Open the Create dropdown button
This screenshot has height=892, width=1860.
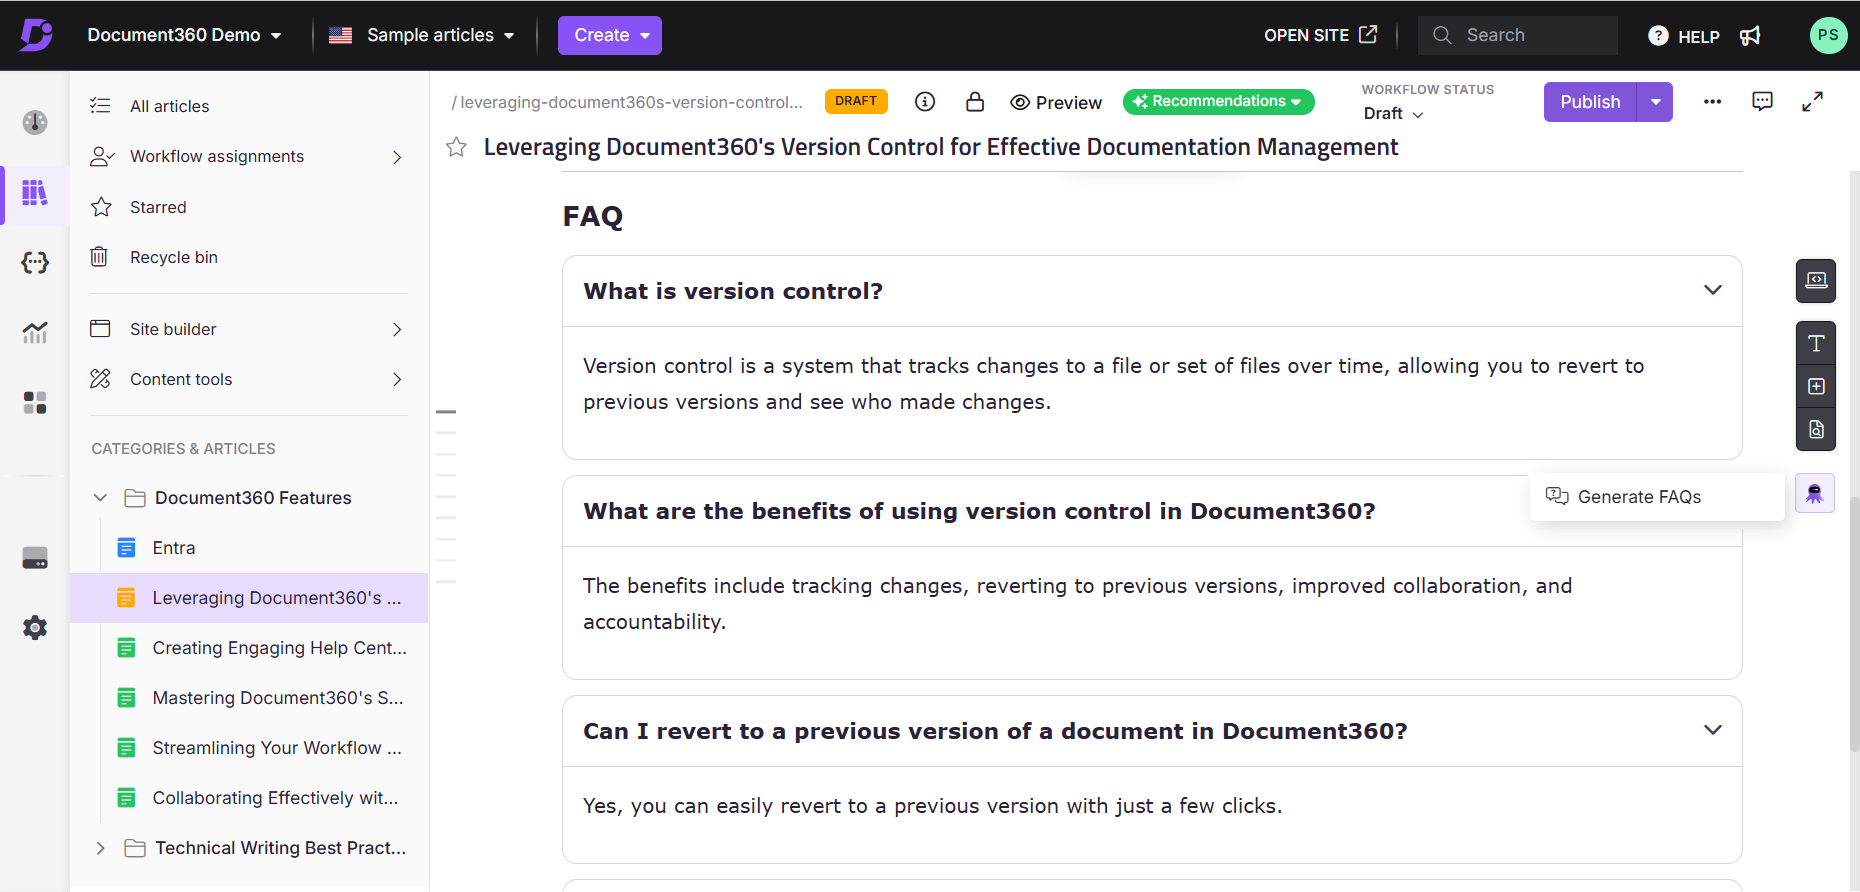[x=610, y=35]
